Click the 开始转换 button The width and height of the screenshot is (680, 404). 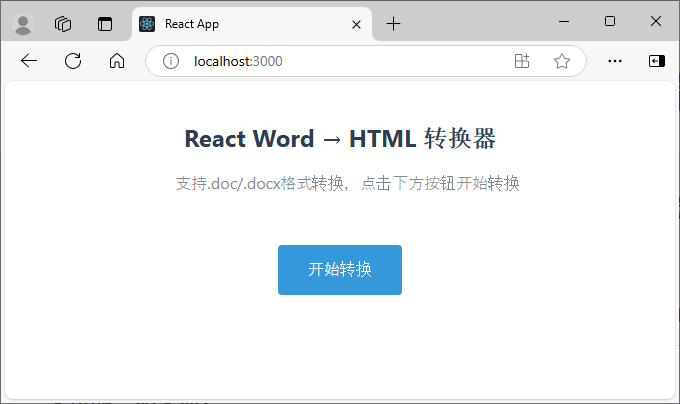tap(340, 270)
